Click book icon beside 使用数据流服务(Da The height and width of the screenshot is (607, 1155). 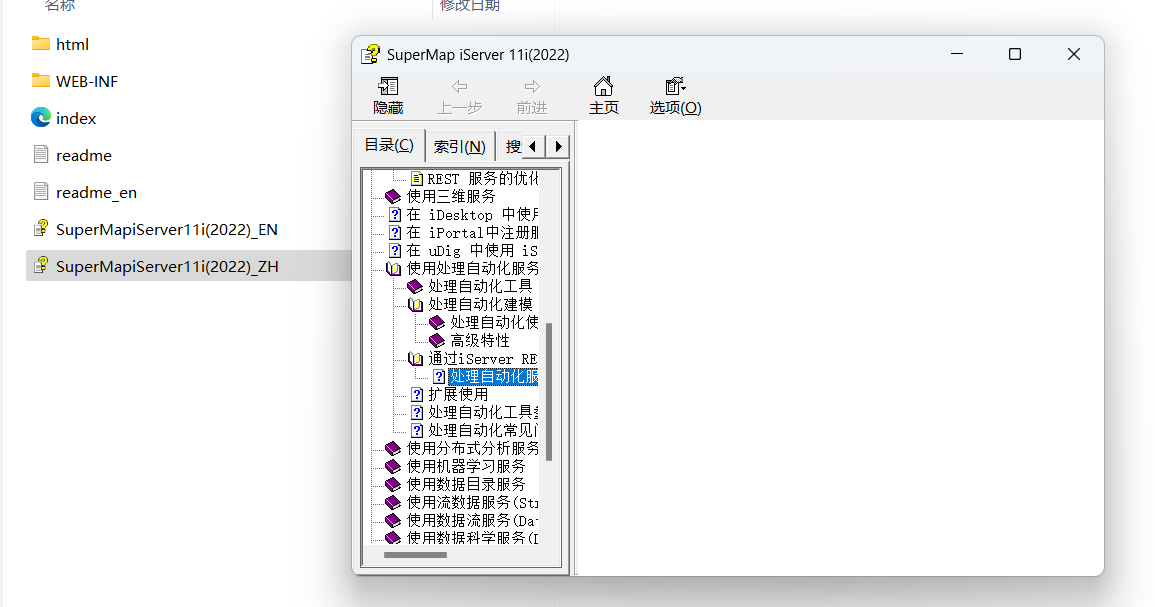393,521
